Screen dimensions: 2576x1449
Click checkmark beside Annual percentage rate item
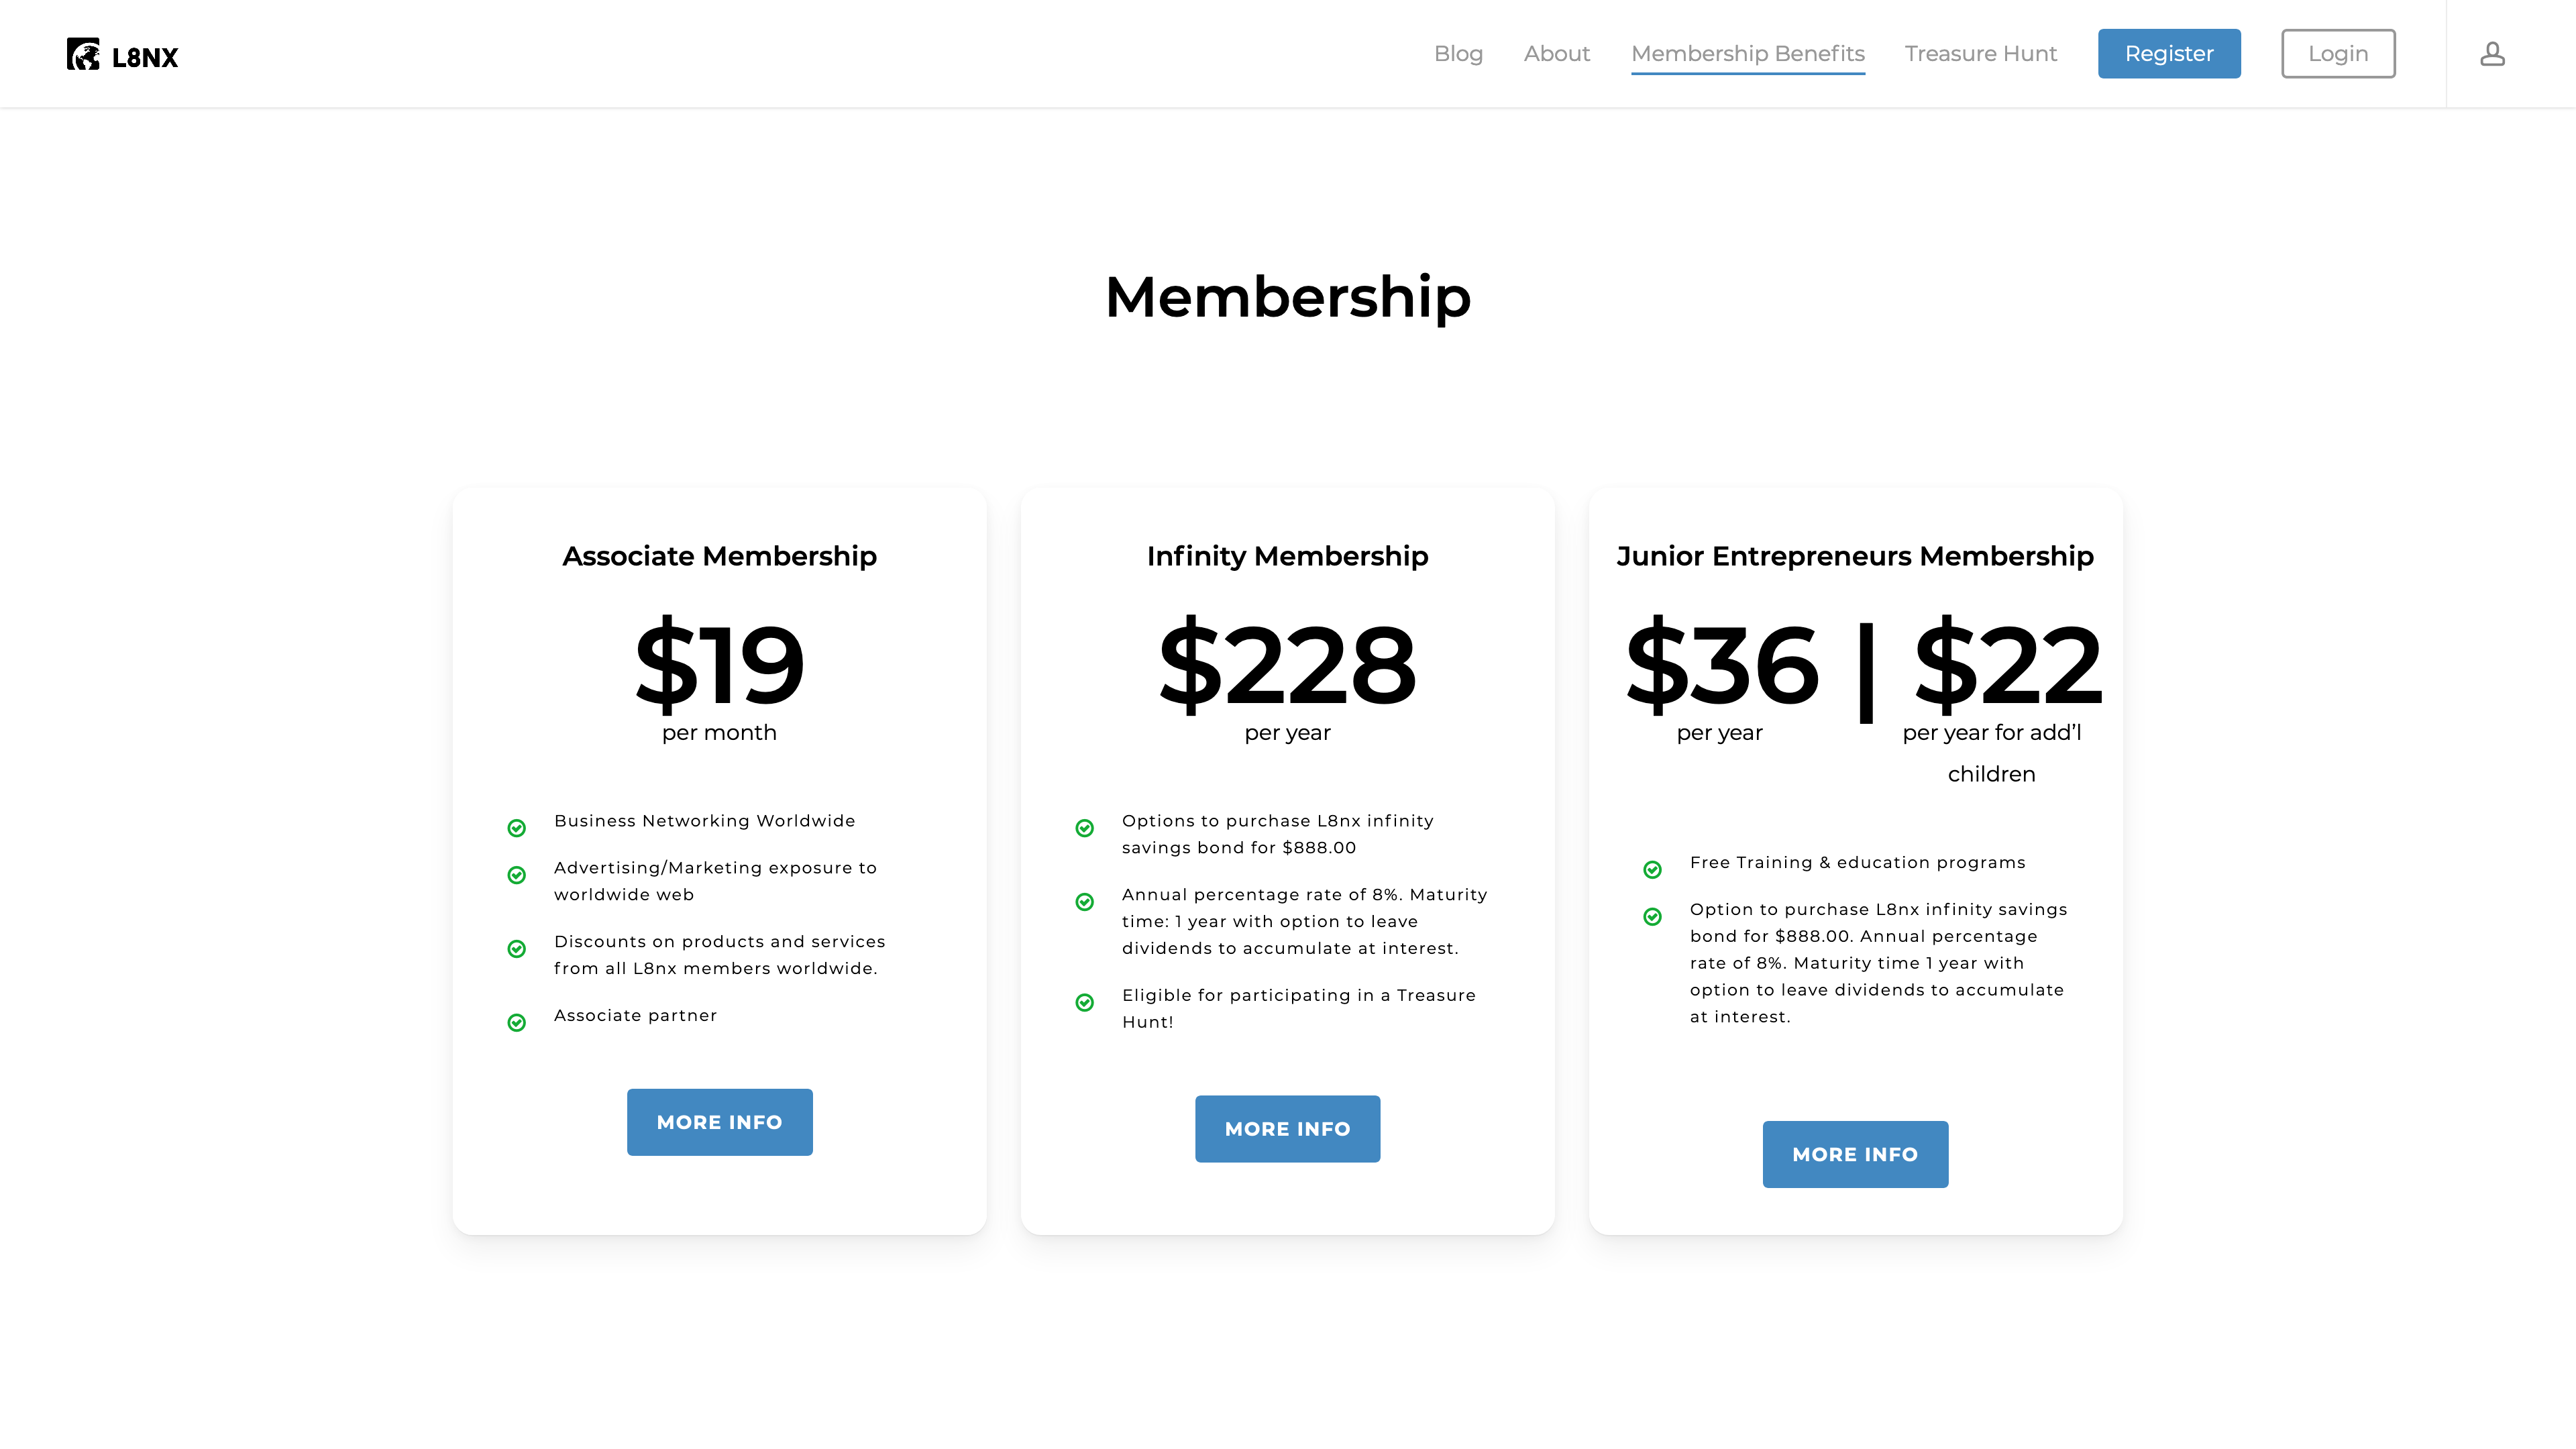tap(1085, 902)
